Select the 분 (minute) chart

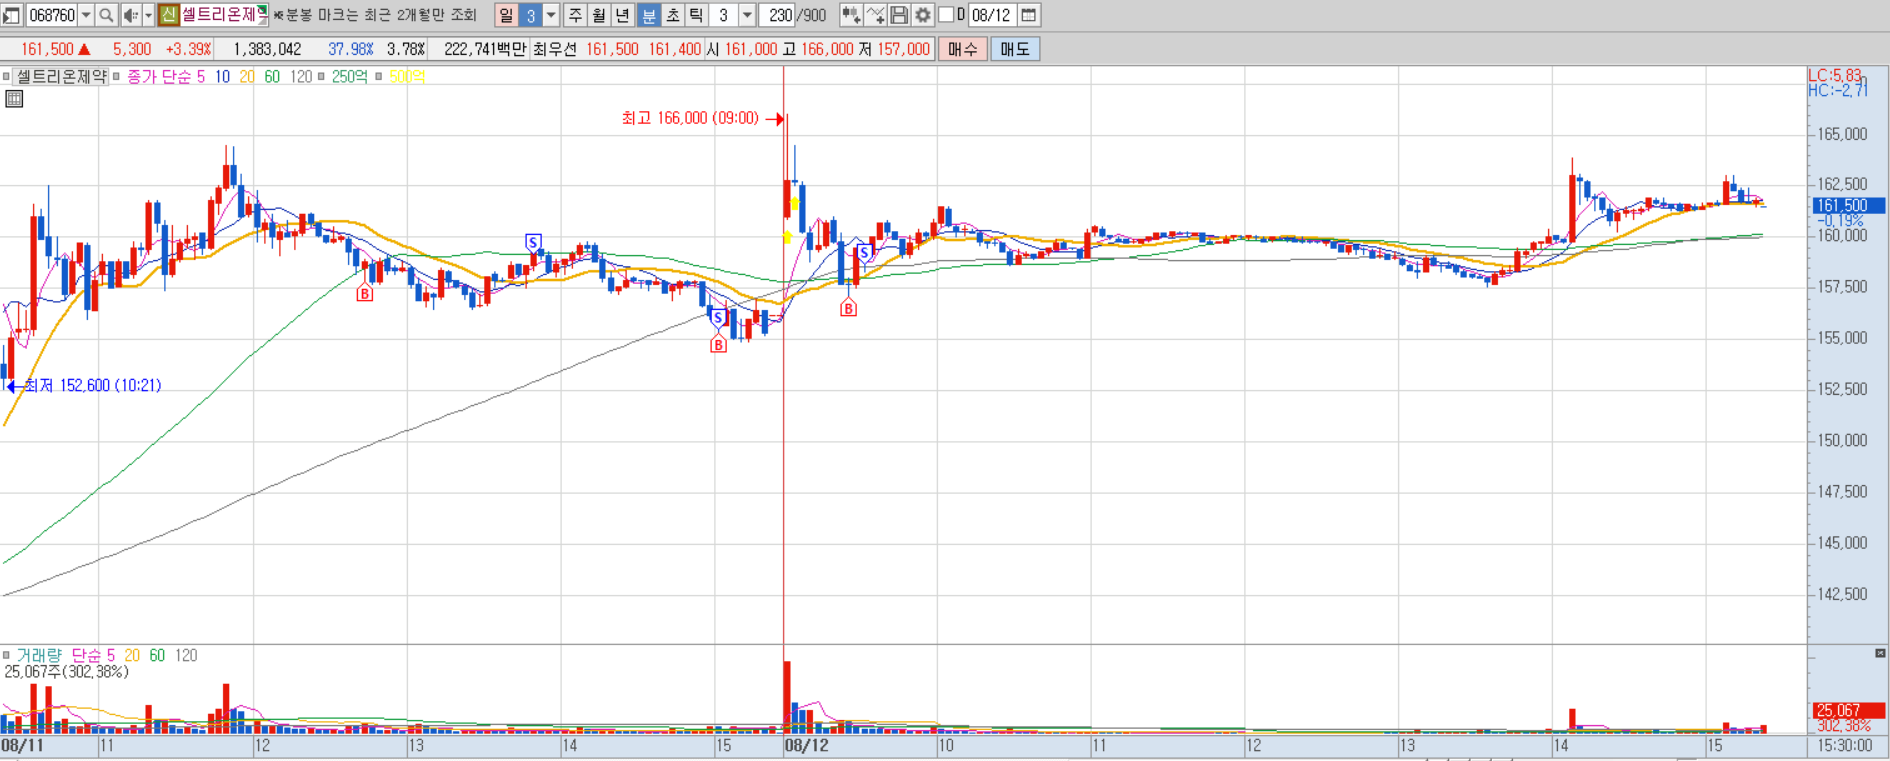(648, 15)
